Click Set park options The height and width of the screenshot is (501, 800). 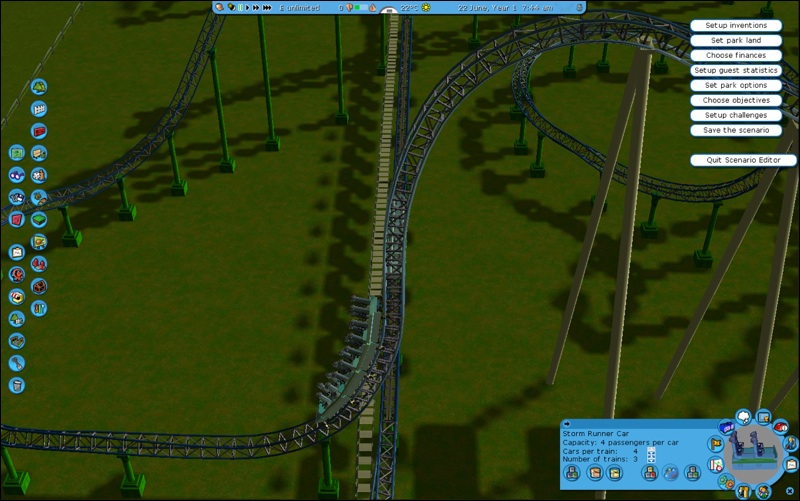[x=736, y=85]
